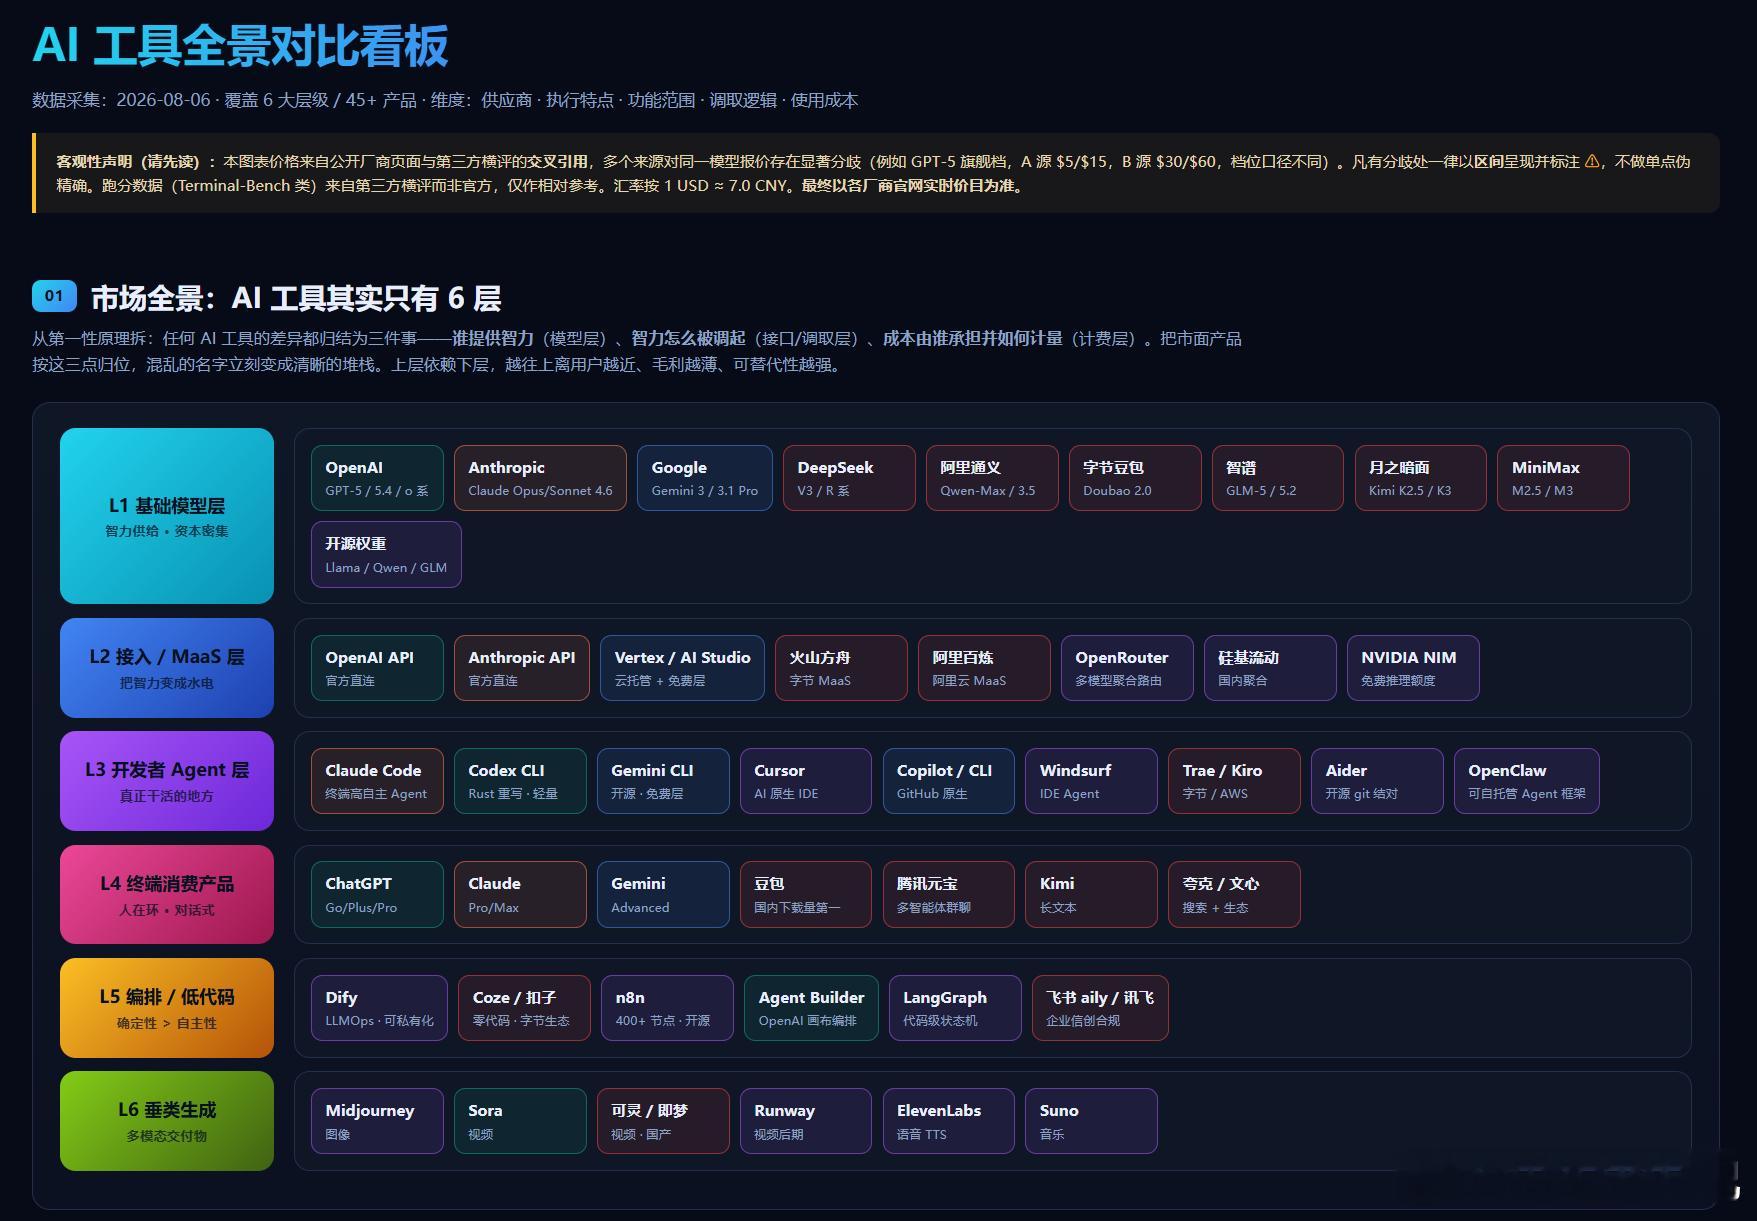Click the OpenAI model card

click(377, 478)
